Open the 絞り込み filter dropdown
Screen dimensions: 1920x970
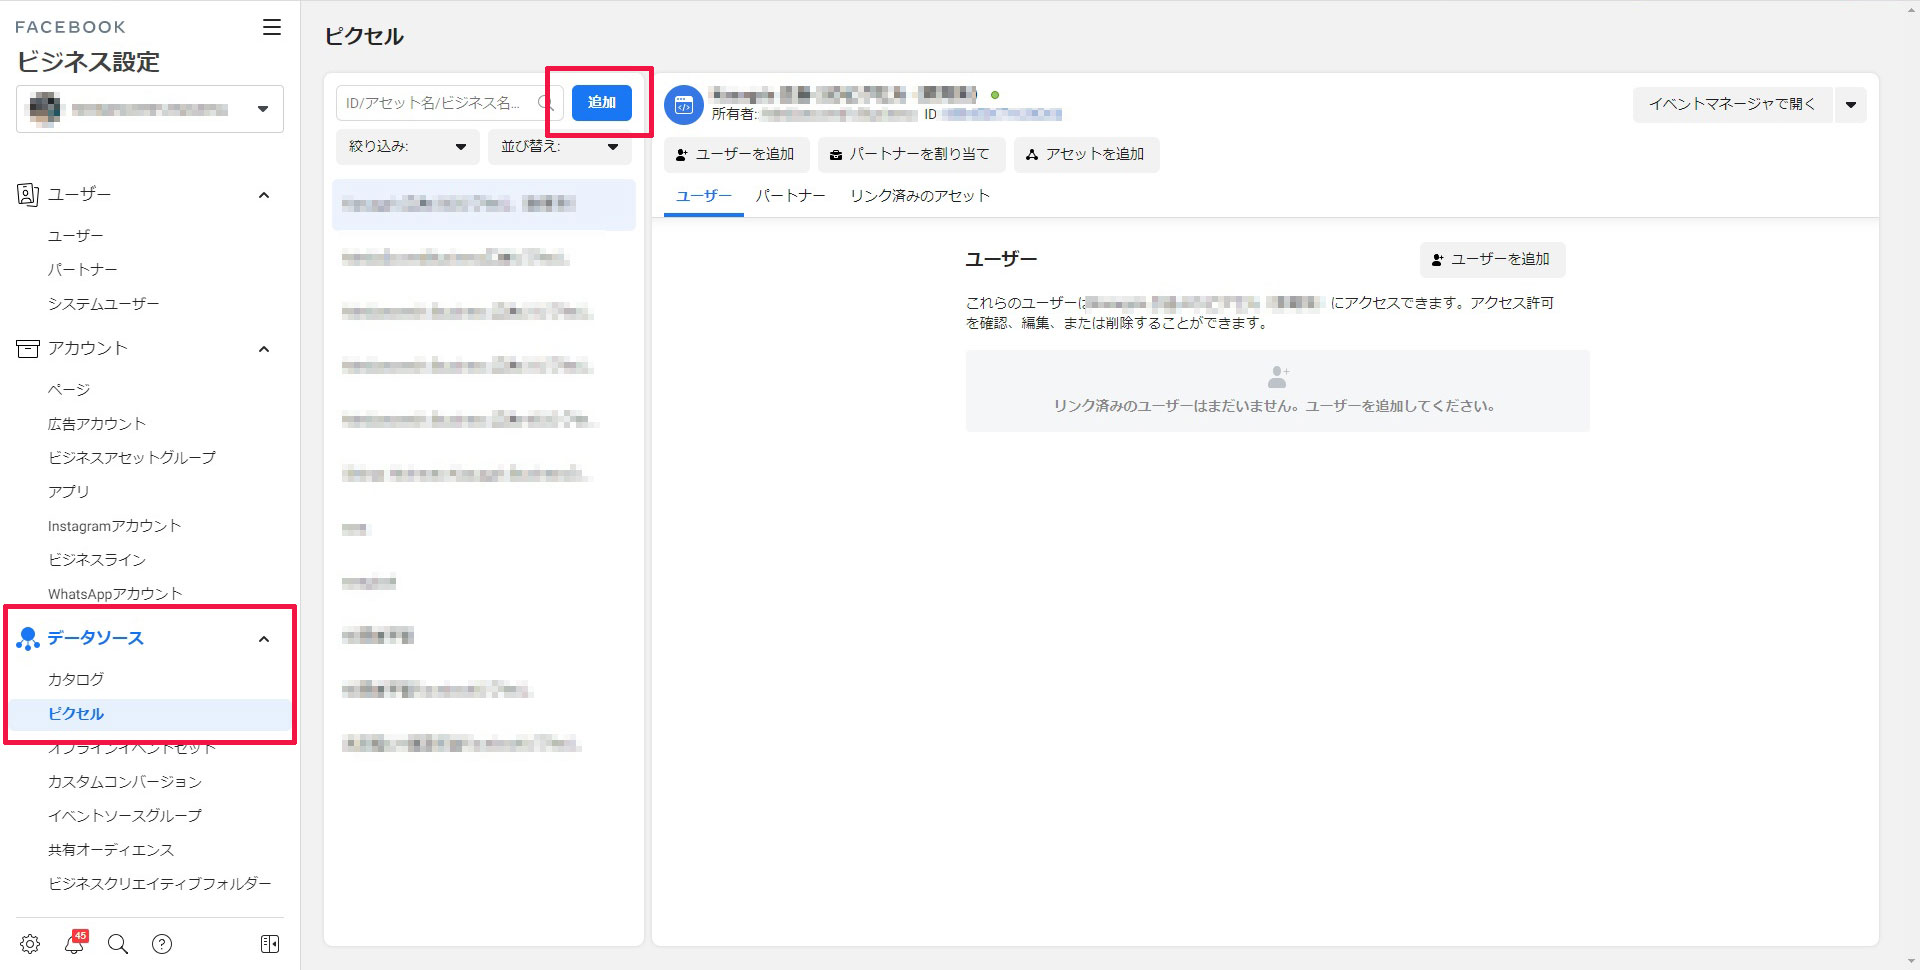(x=408, y=147)
